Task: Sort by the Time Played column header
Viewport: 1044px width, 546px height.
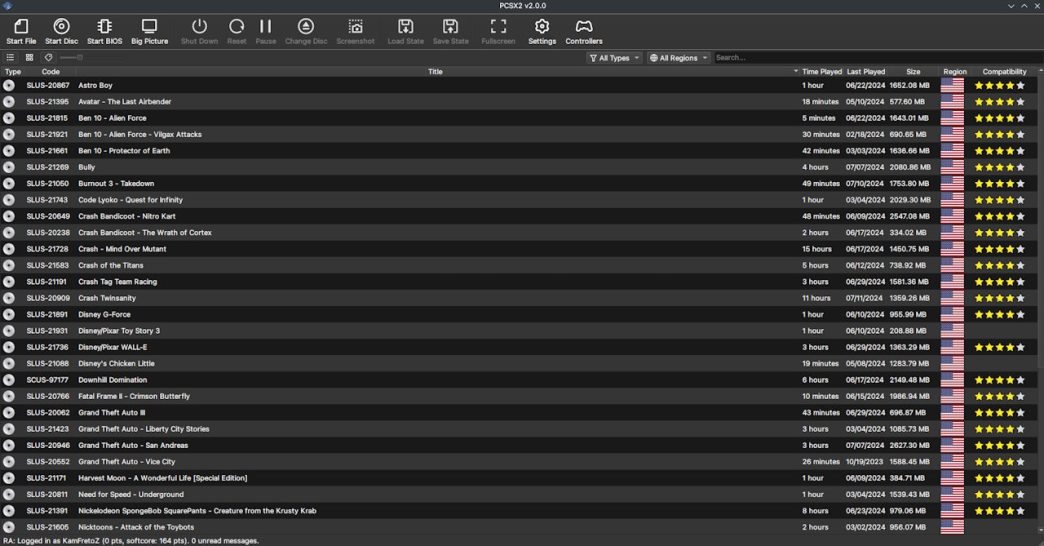Action: pos(822,71)
